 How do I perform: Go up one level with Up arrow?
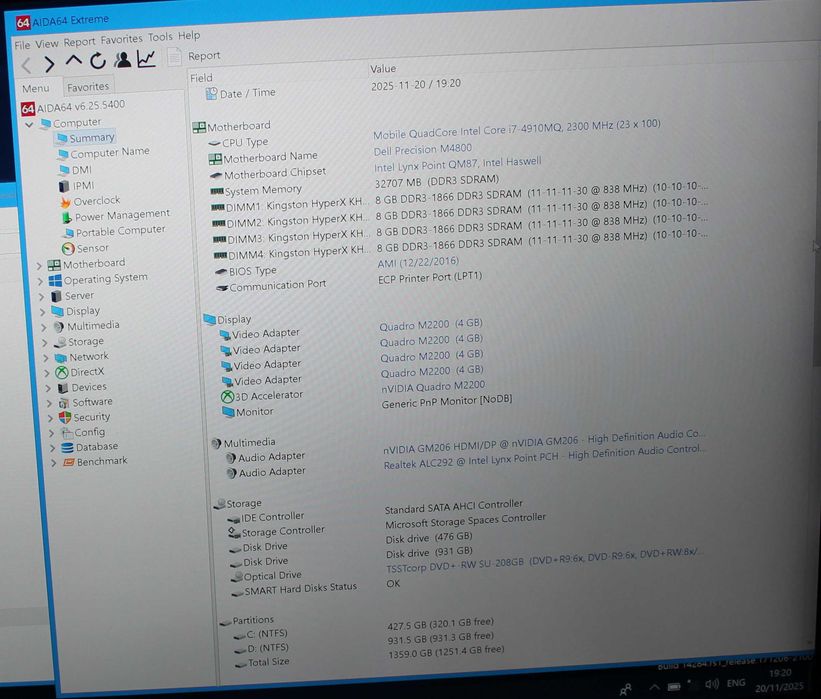(74, 62)
